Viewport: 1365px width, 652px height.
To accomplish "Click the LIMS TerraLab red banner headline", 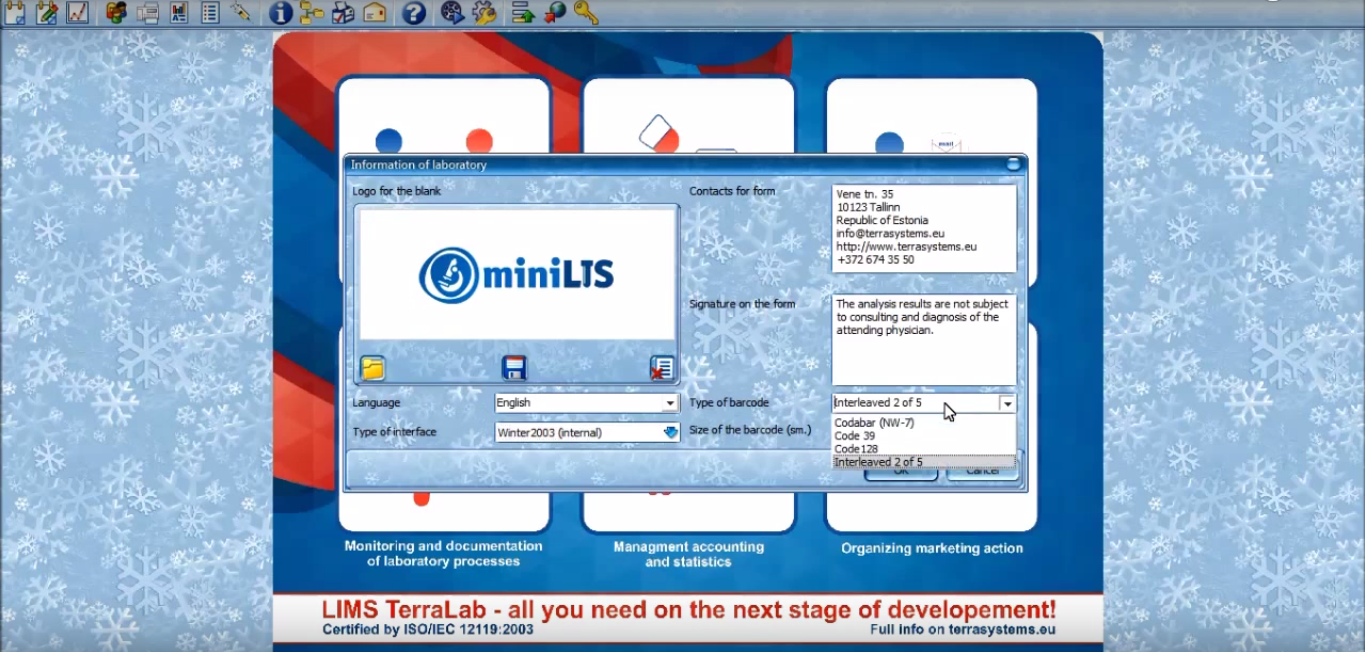I will 688,609.
